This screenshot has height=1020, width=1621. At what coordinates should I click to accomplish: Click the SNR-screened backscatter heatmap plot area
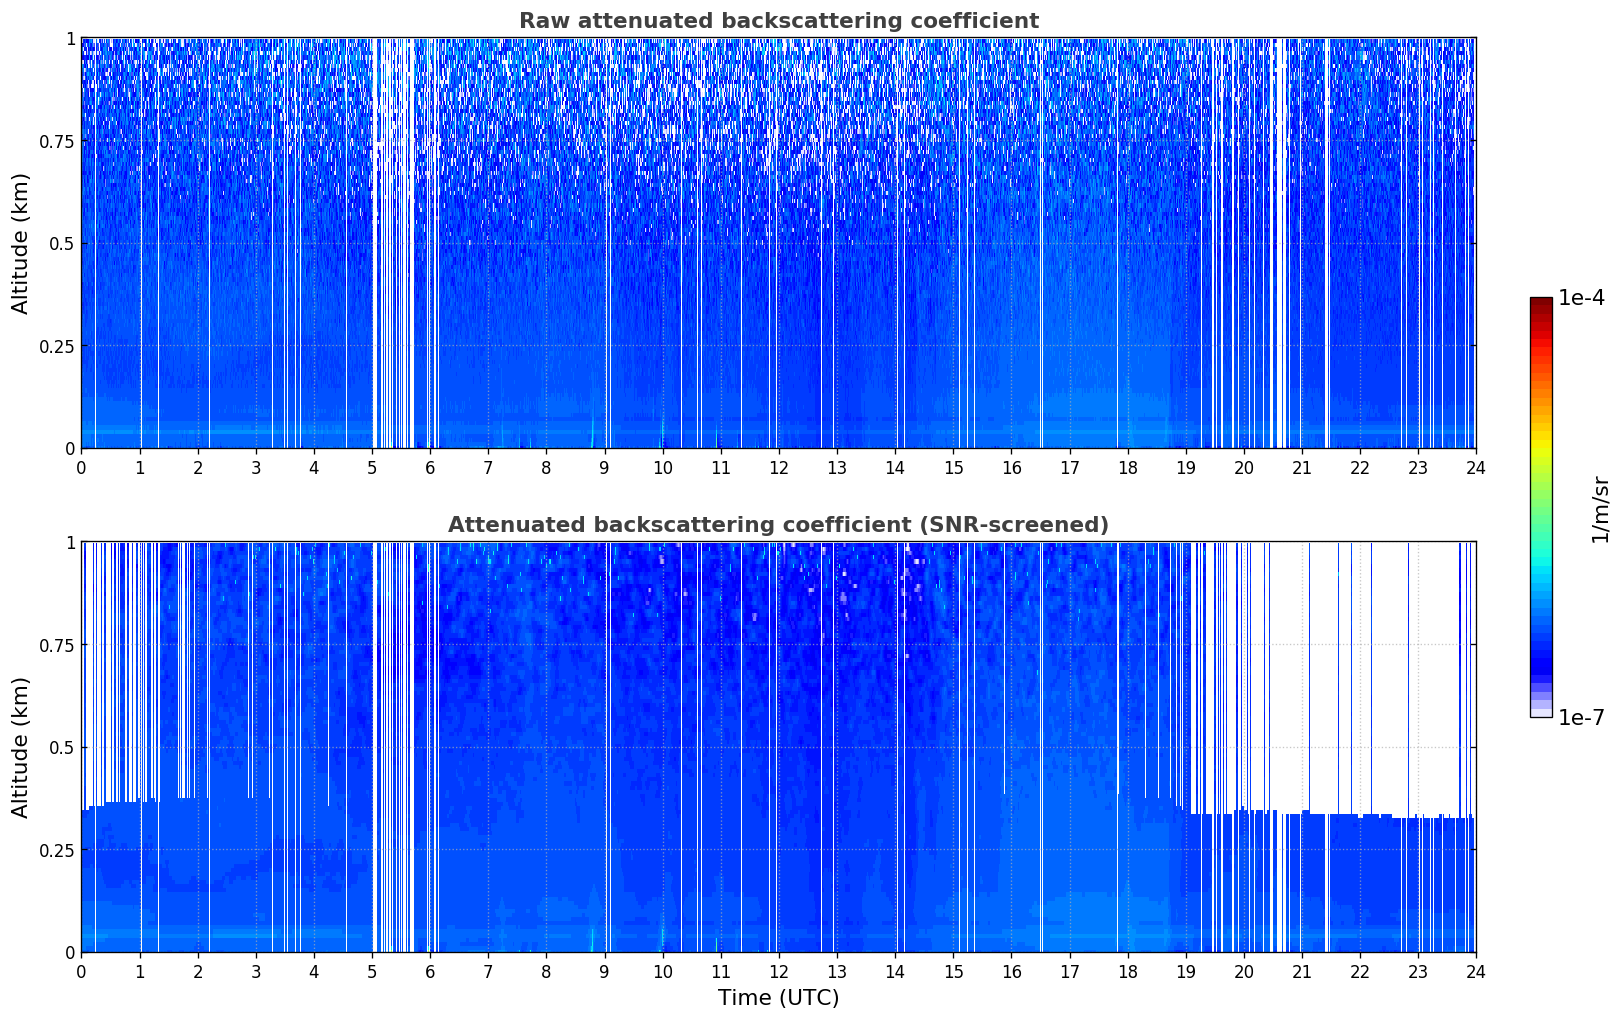coord(778,747)
